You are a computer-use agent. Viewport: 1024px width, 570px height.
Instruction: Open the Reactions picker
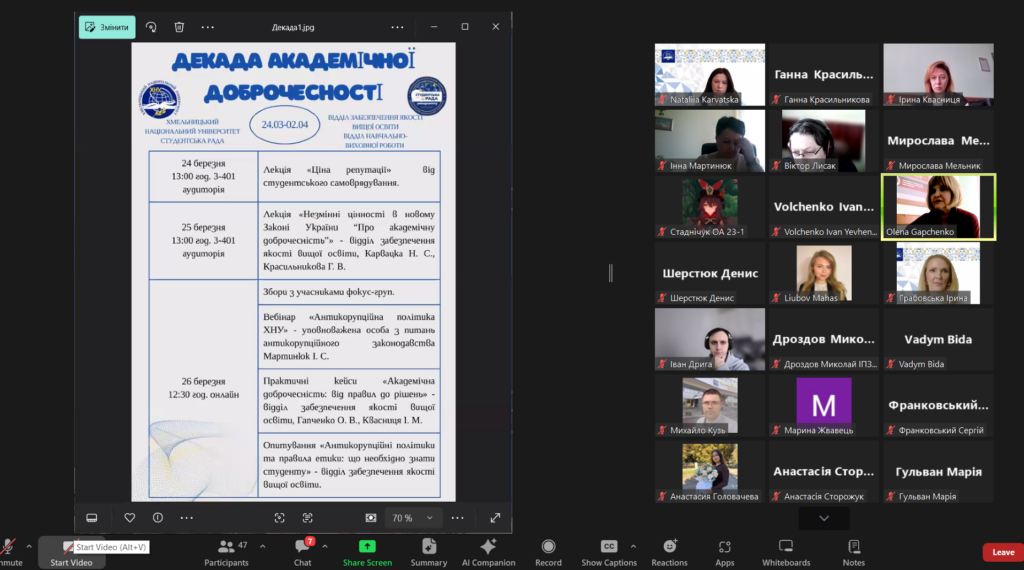pyautogui.click(x=669, y=551)
